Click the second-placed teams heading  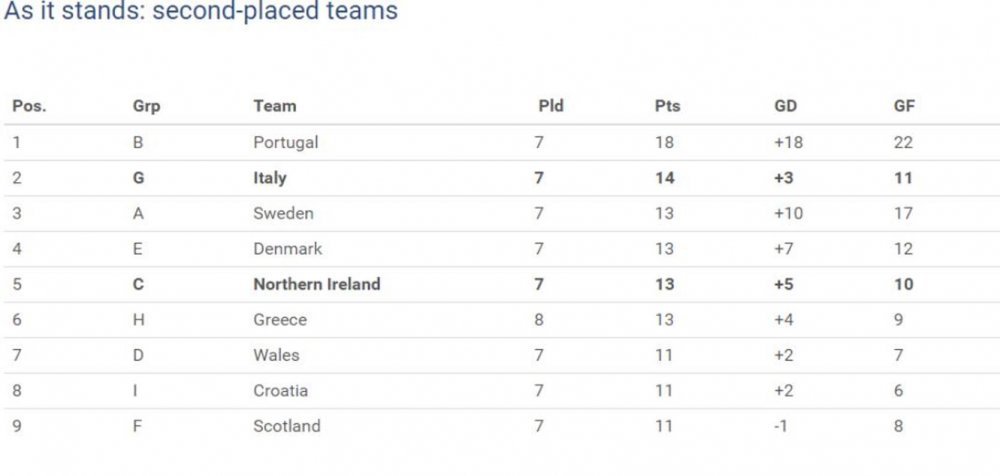(201, 11)
